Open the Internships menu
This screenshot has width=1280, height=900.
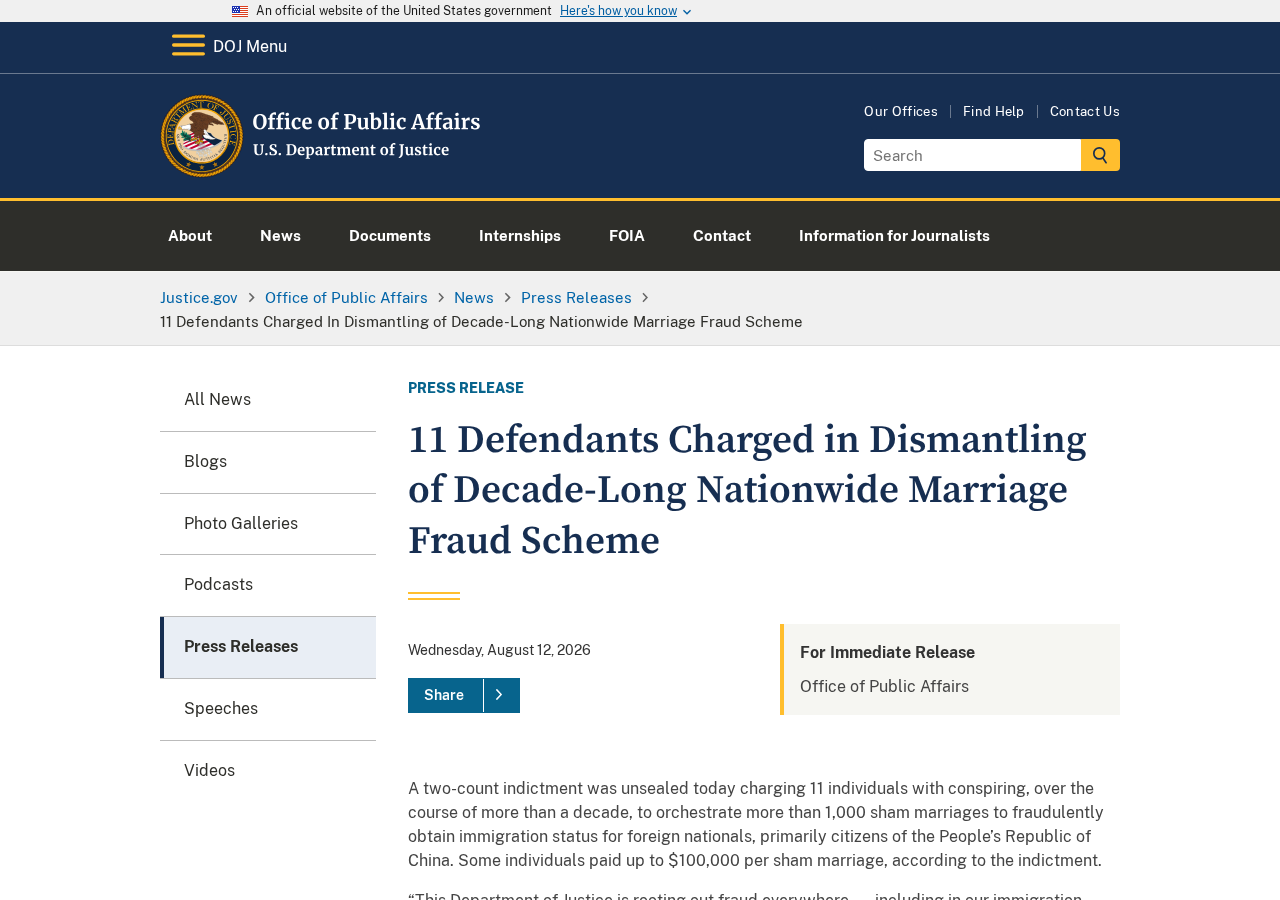(x=520, y=236)
